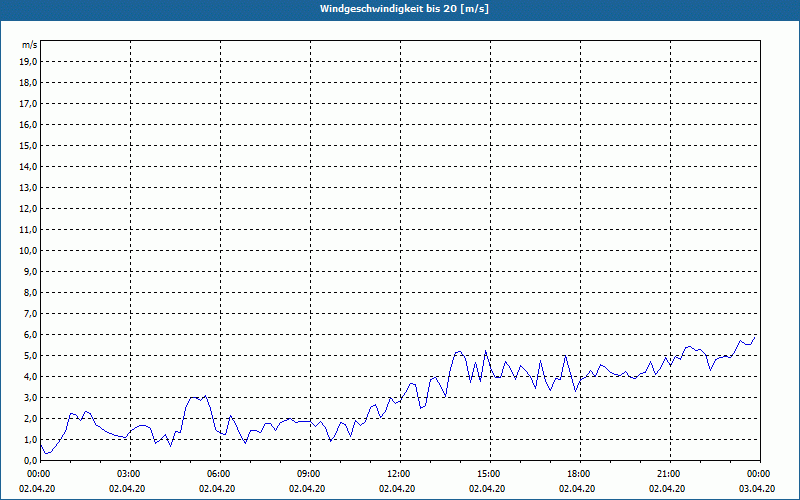Click the 03.04.20 date label

(757, 489)
